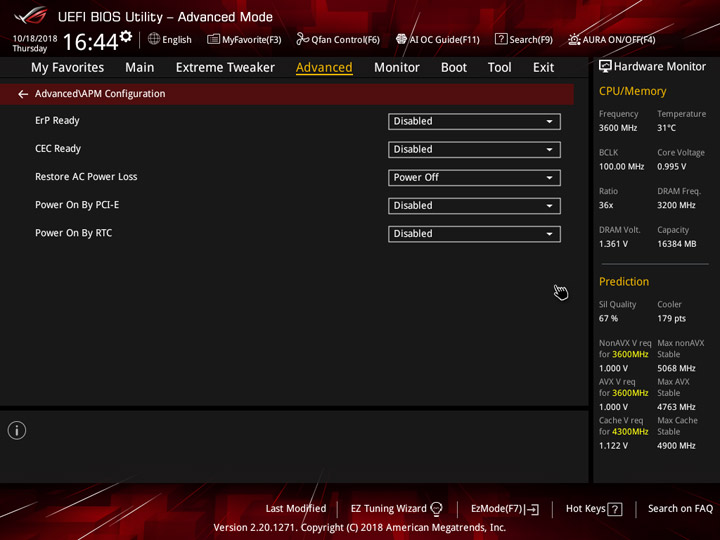Viewport: 720px width, 540px height.
Task: Switch to the Extreme Tweaker tab
Action: pyautogui.click(x=225, y=68)
